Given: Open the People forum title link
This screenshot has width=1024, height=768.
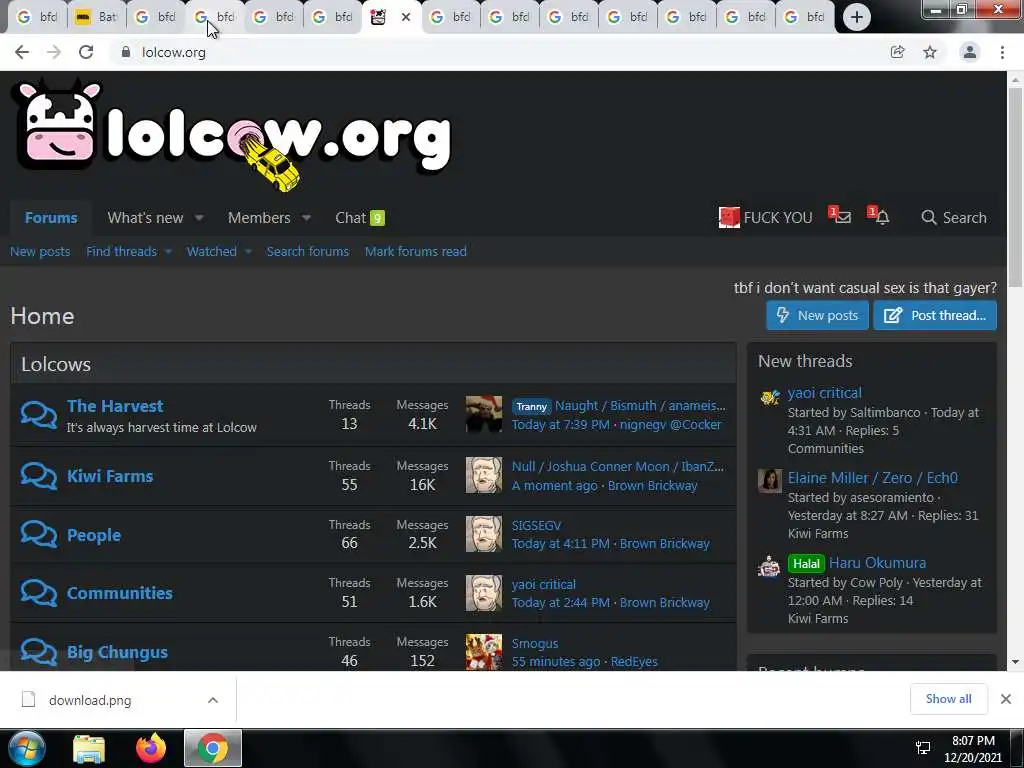Looking at the screenshot, I should point(94,535).
